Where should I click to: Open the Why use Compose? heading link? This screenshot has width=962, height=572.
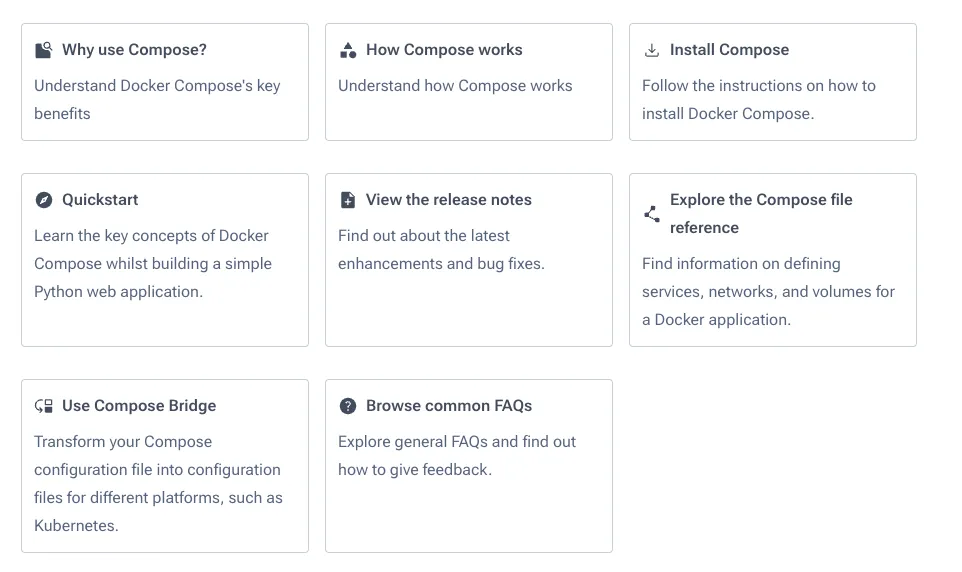pyautogui.click(x=134, y=50)
